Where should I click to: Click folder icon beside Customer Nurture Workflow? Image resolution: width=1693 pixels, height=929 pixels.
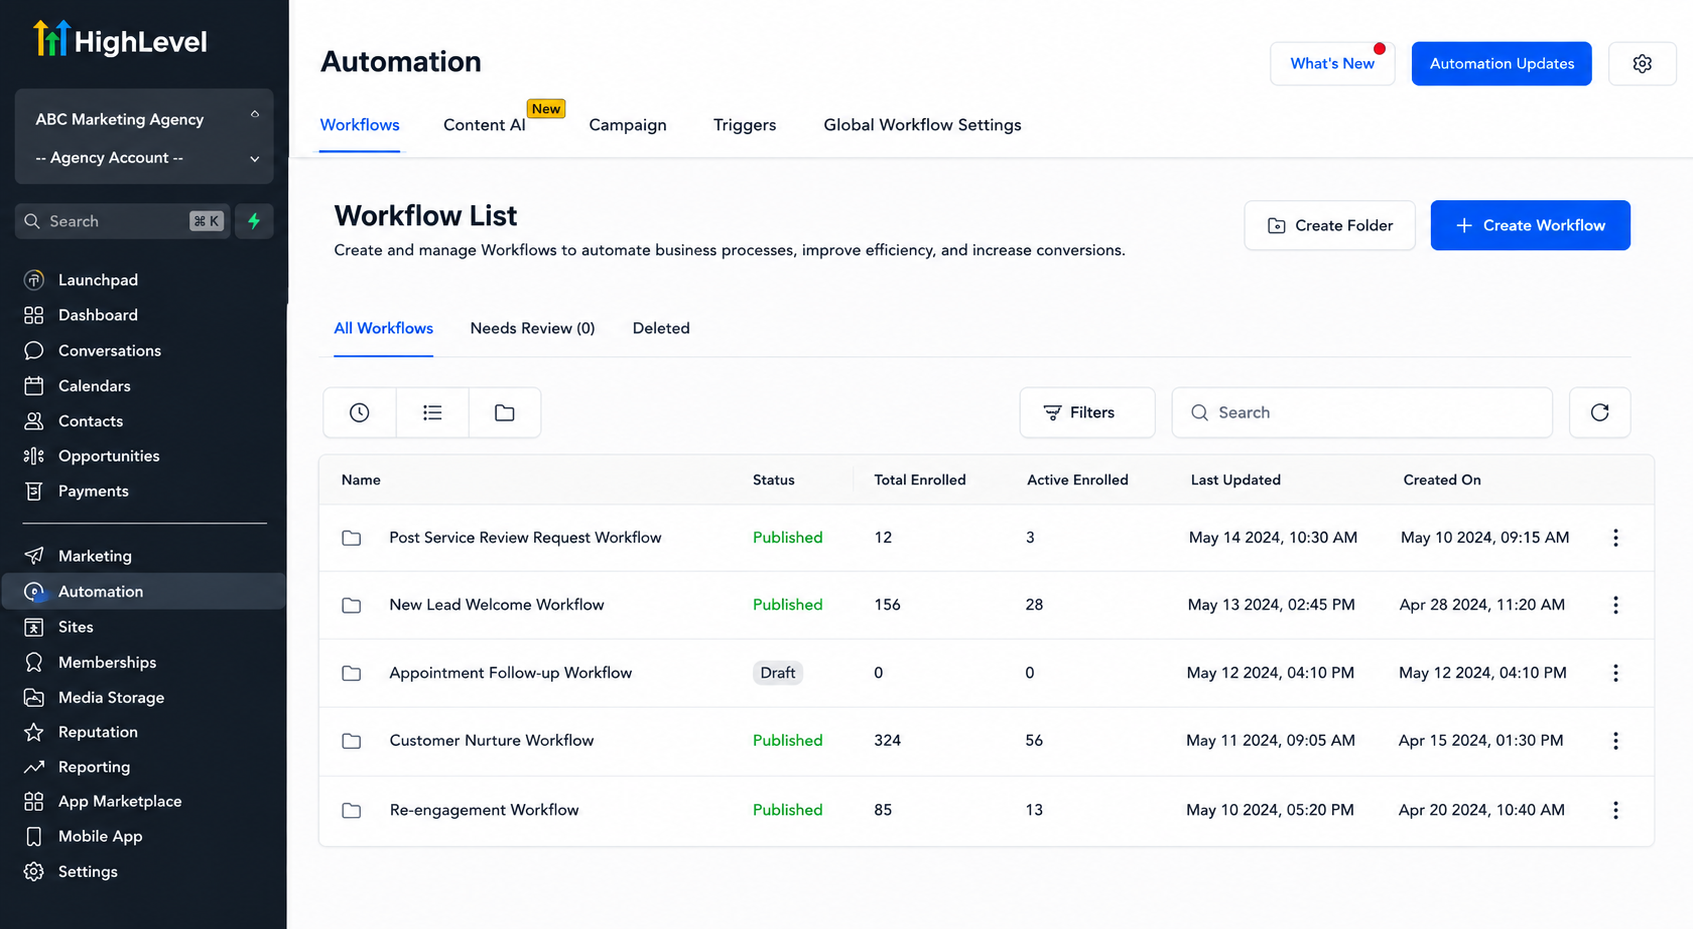tap(351, 741)
